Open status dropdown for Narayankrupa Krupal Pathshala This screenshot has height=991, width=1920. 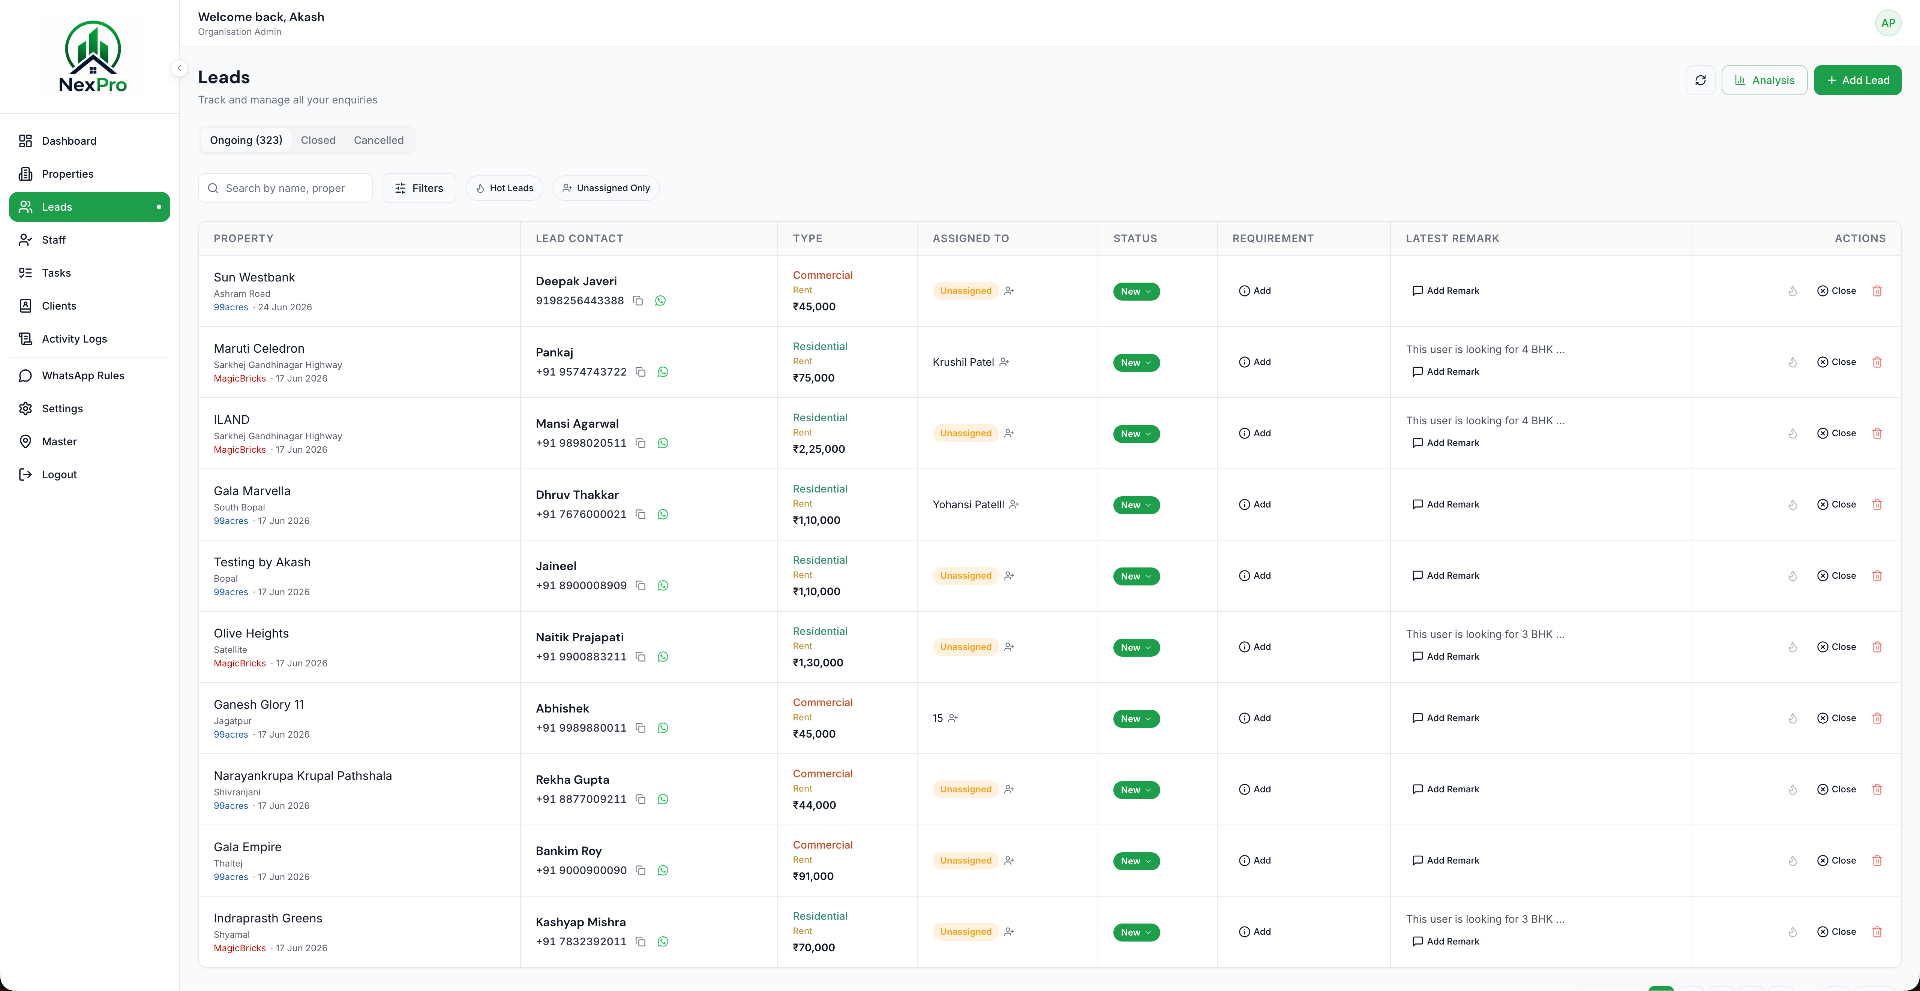tap(1136, 790)
